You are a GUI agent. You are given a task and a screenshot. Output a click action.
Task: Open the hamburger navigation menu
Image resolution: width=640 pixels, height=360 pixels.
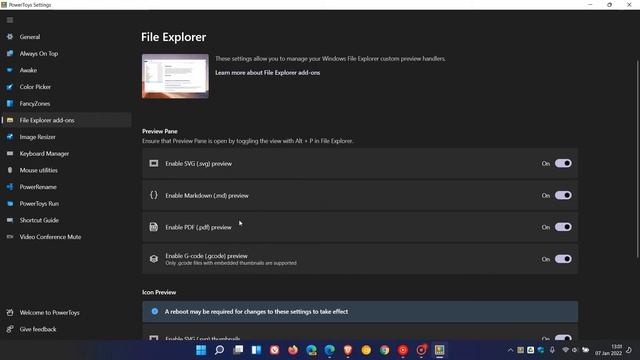[10, 20]
